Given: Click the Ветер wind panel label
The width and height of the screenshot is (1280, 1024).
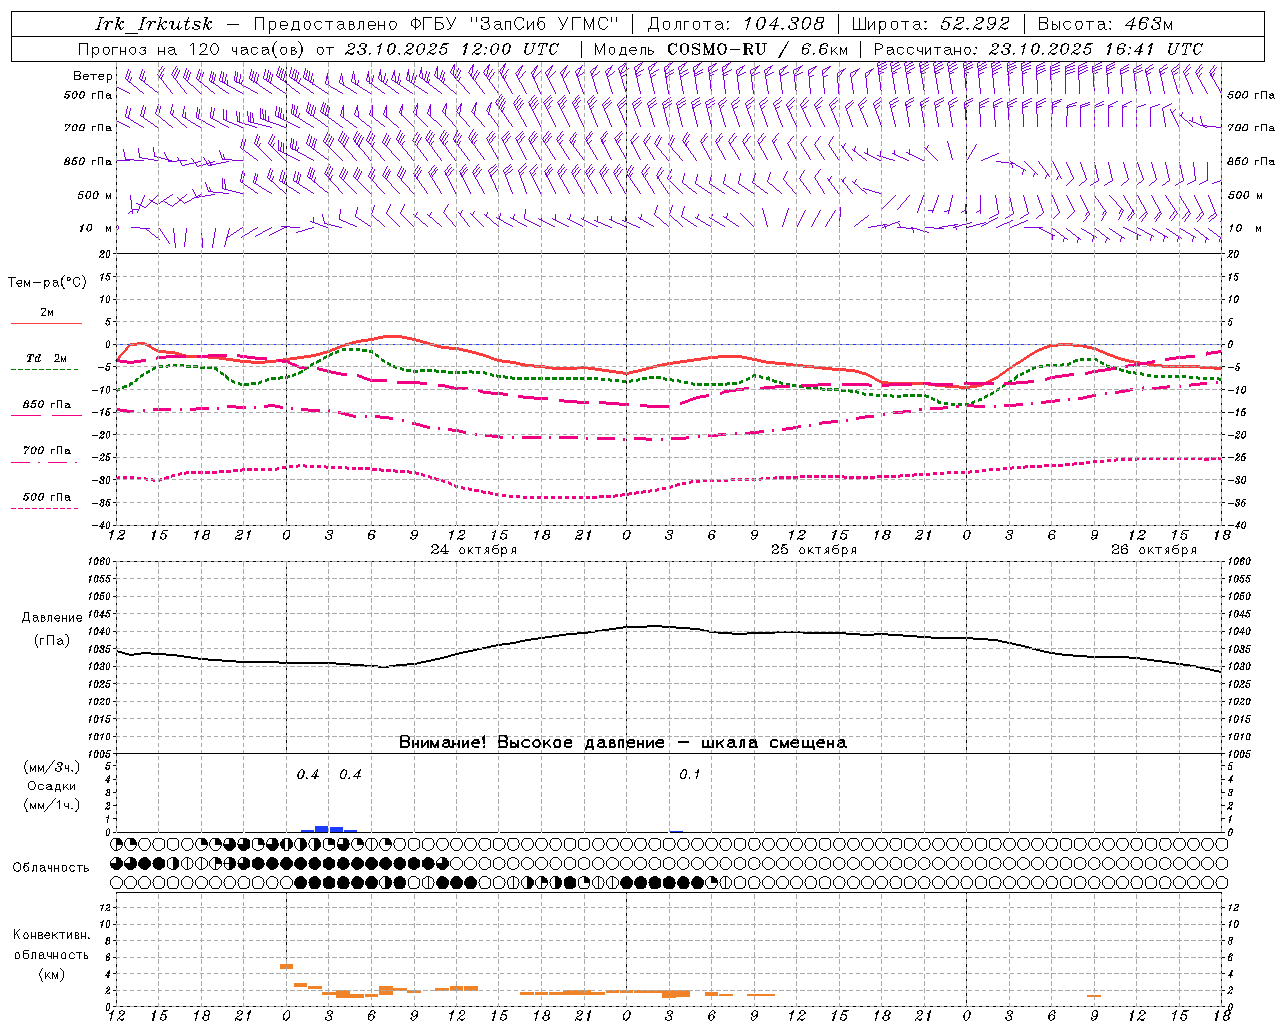Looking at the screenshot, I should (92, 76).
